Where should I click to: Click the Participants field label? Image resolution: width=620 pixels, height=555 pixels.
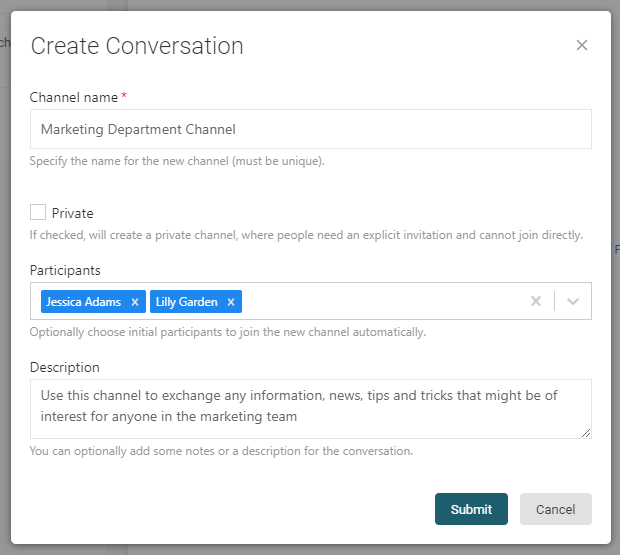click(x=65, y=270)
